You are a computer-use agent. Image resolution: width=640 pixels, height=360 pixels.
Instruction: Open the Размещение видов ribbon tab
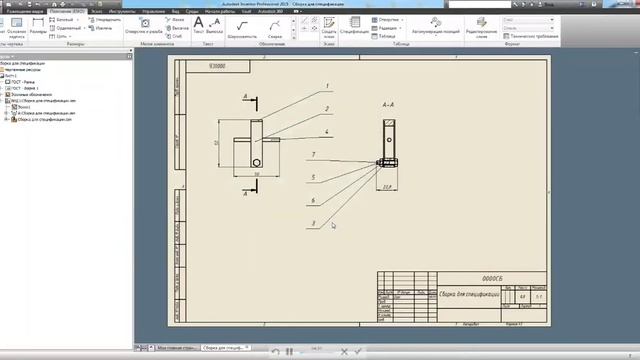tap(24, 11)
